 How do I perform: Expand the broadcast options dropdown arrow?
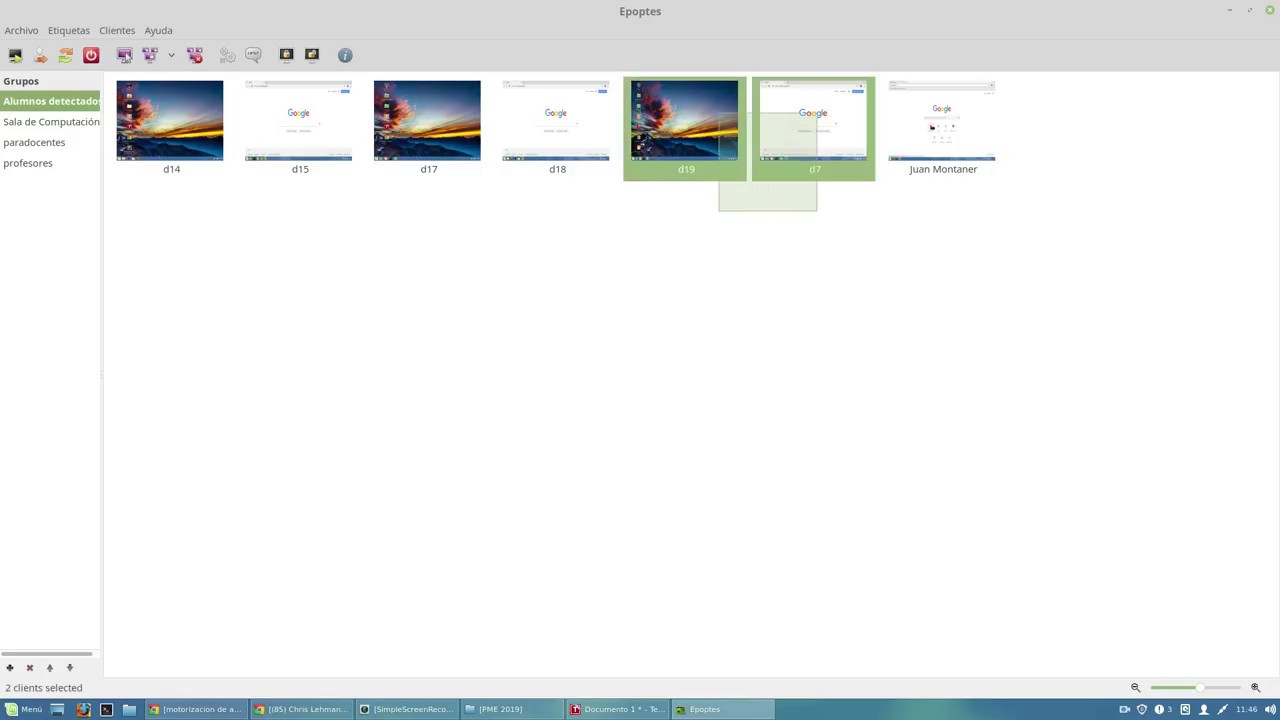point(171,55)
